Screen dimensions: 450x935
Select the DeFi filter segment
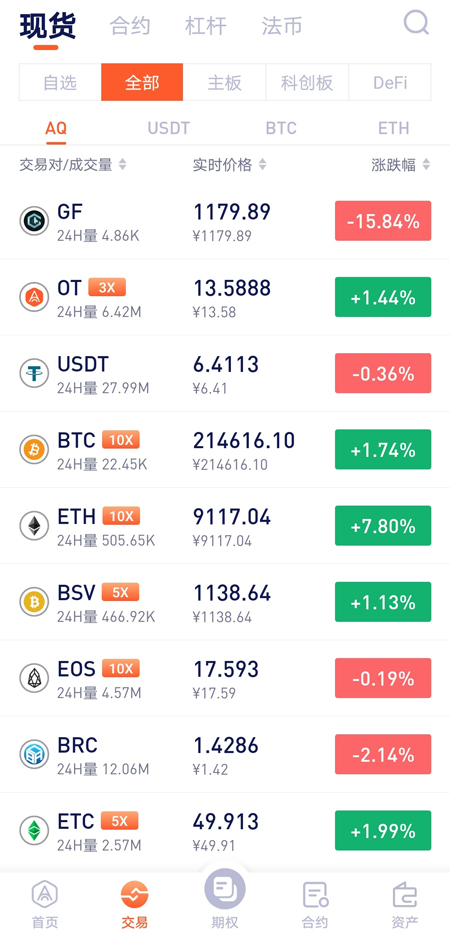point(389,82)
